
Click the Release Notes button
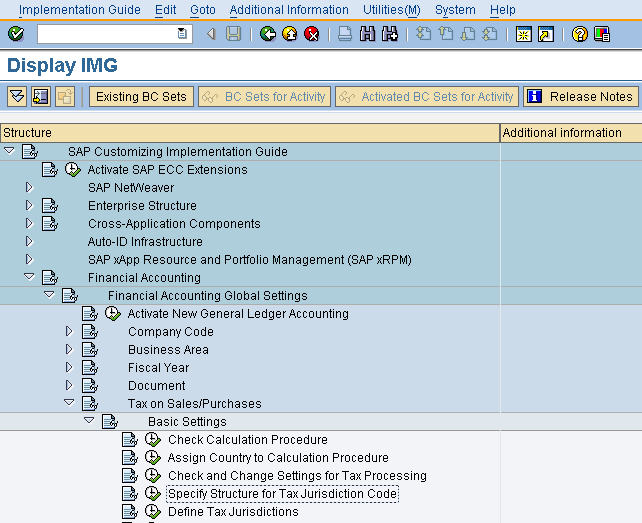point(581,97)
